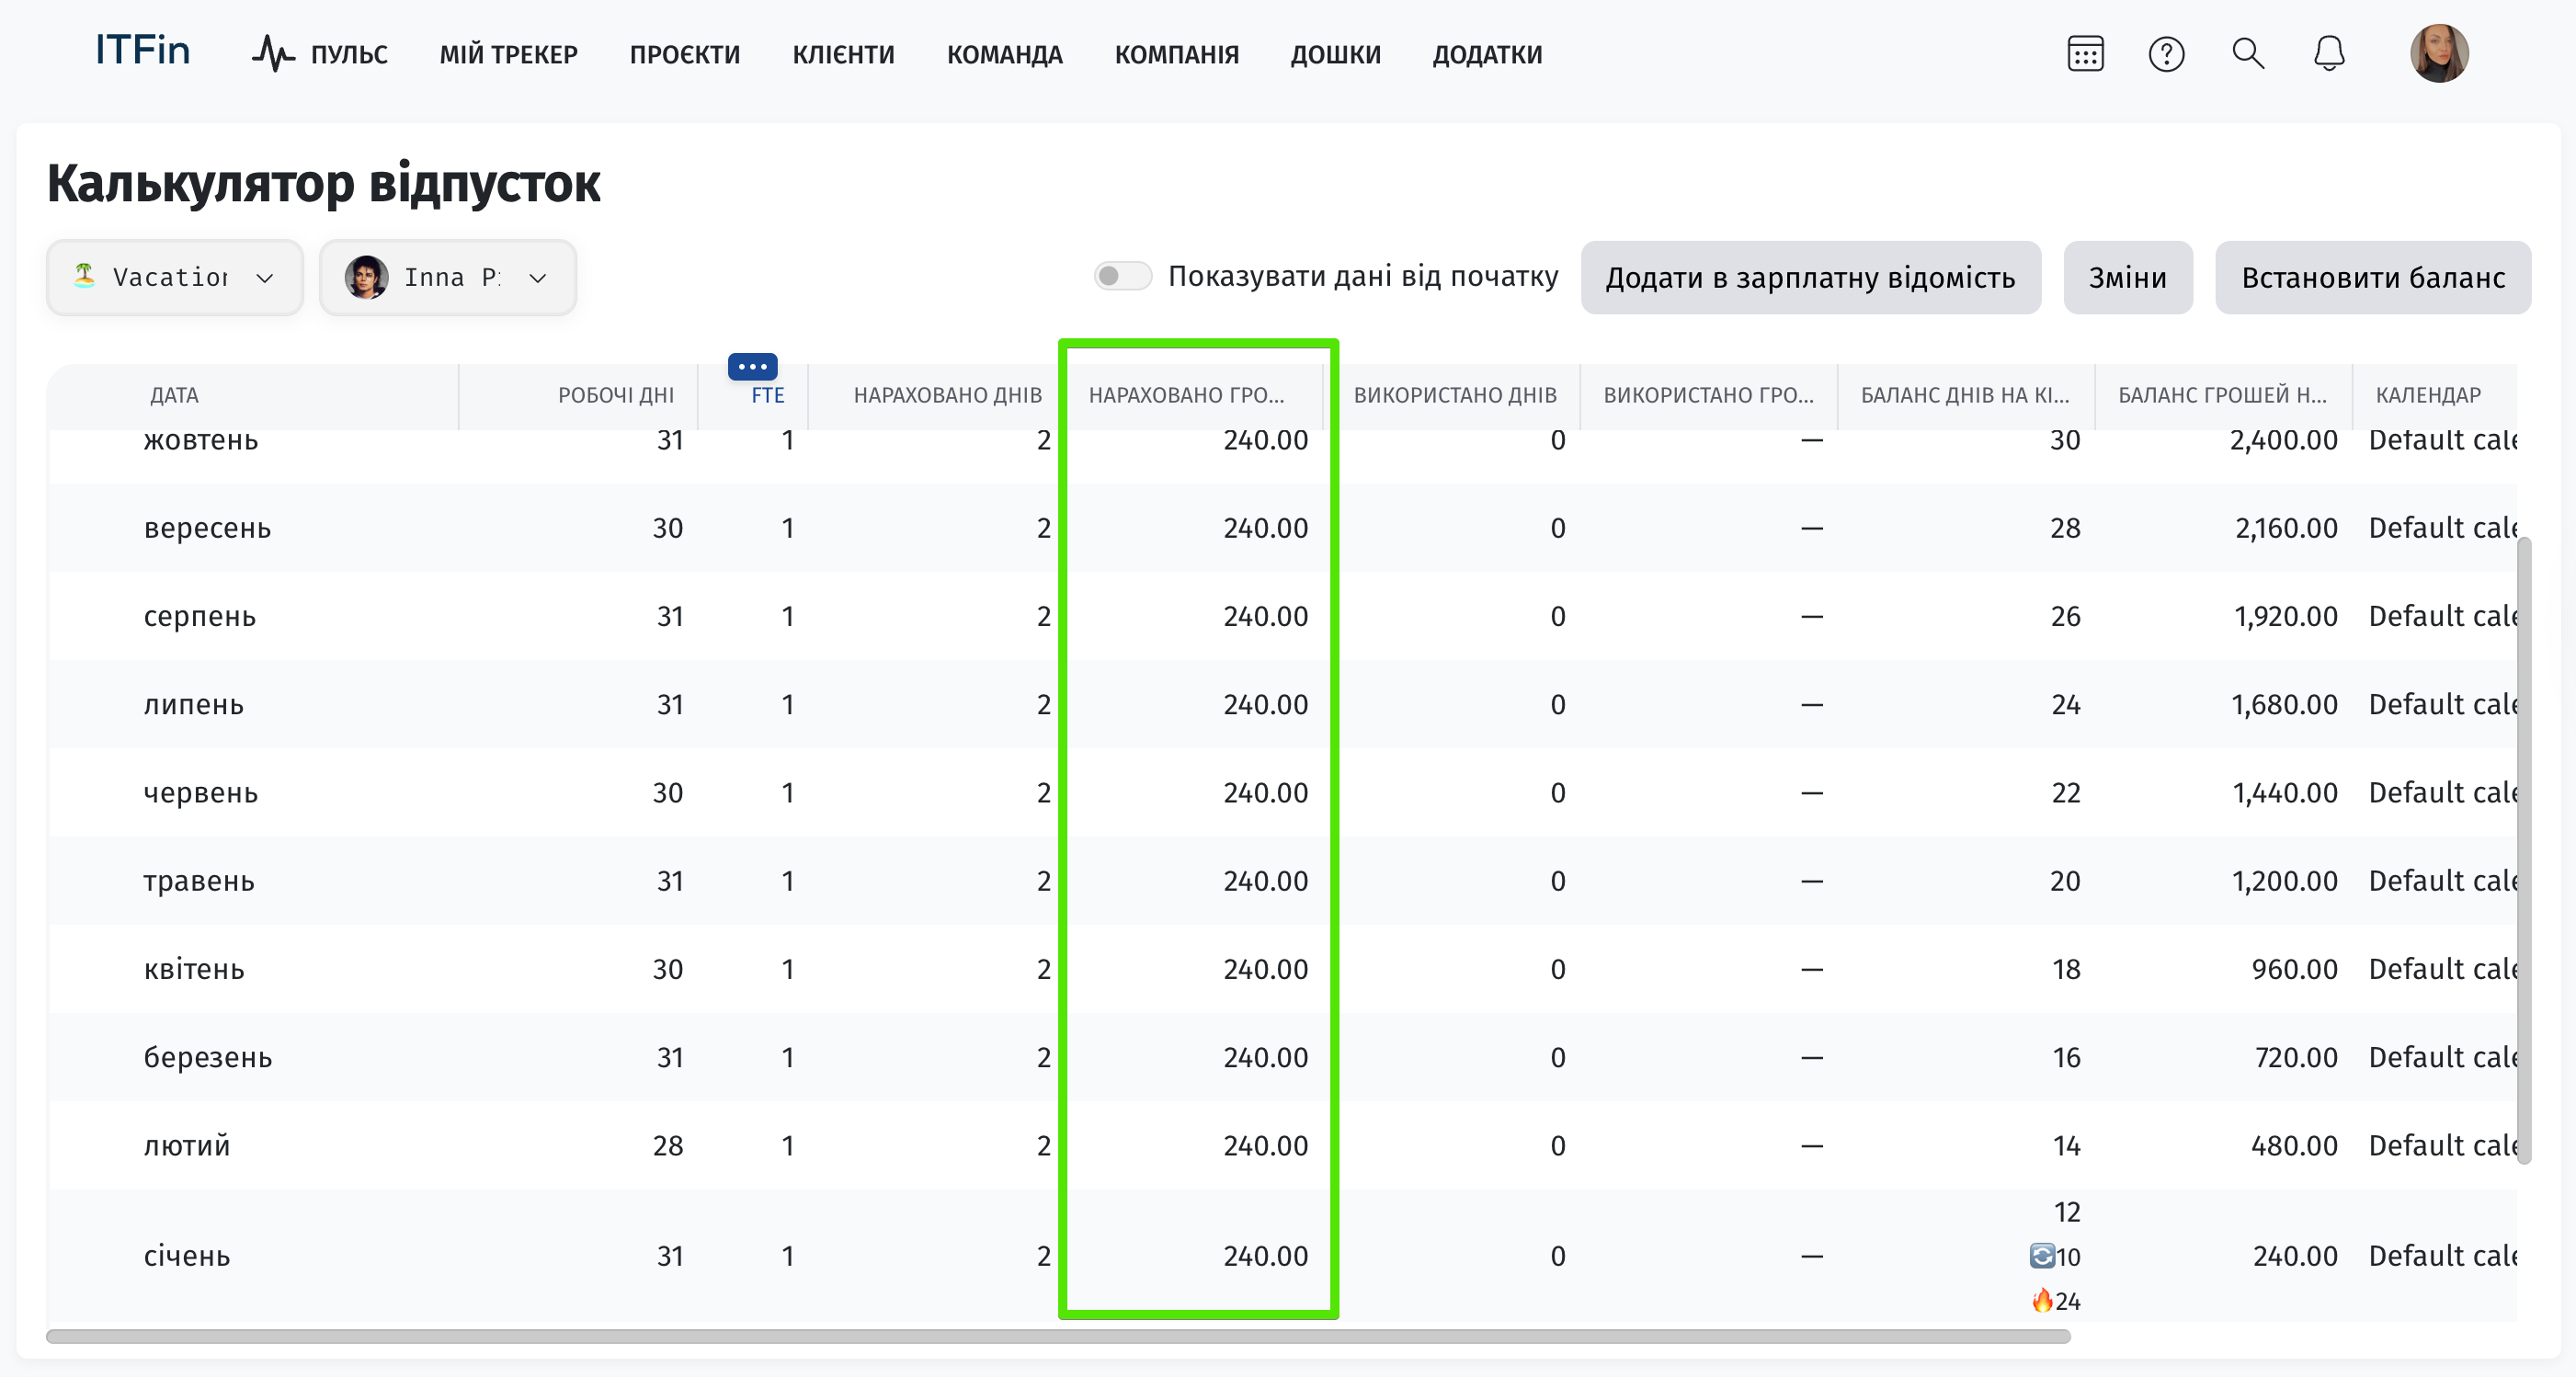This screenshot has height=1377, width=2576.
Task: Click the horizontal scrollbar at table bottom
Action: (1058, 1336)
